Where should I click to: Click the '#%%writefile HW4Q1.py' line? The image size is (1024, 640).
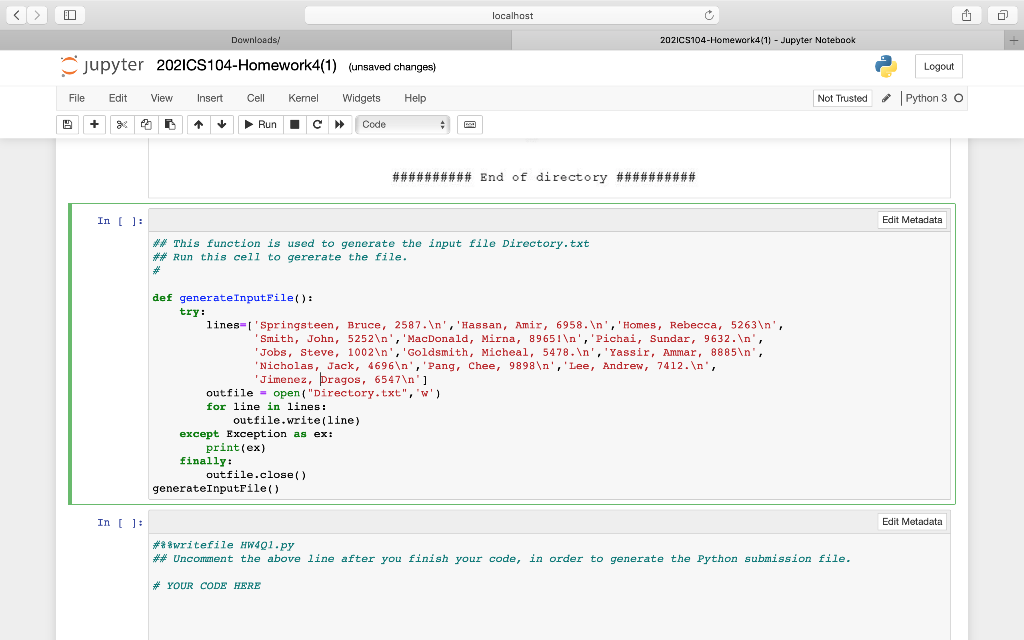[x=223, y=545]
